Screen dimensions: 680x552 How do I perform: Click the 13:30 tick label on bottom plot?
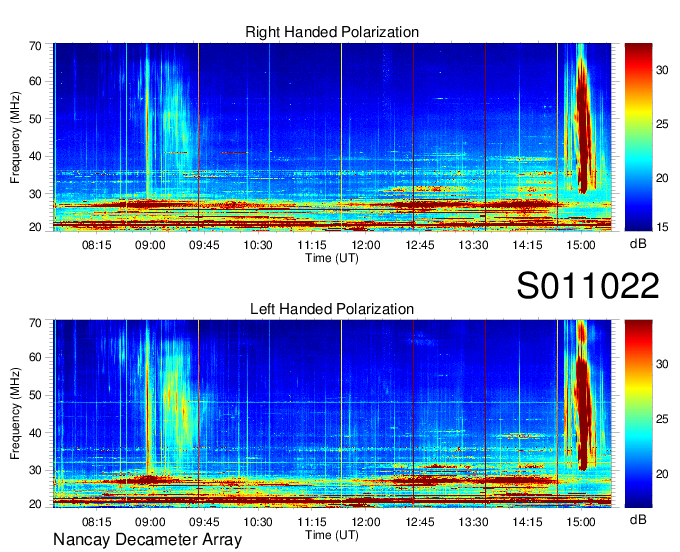pyautogui.click(x=474, y=522)
